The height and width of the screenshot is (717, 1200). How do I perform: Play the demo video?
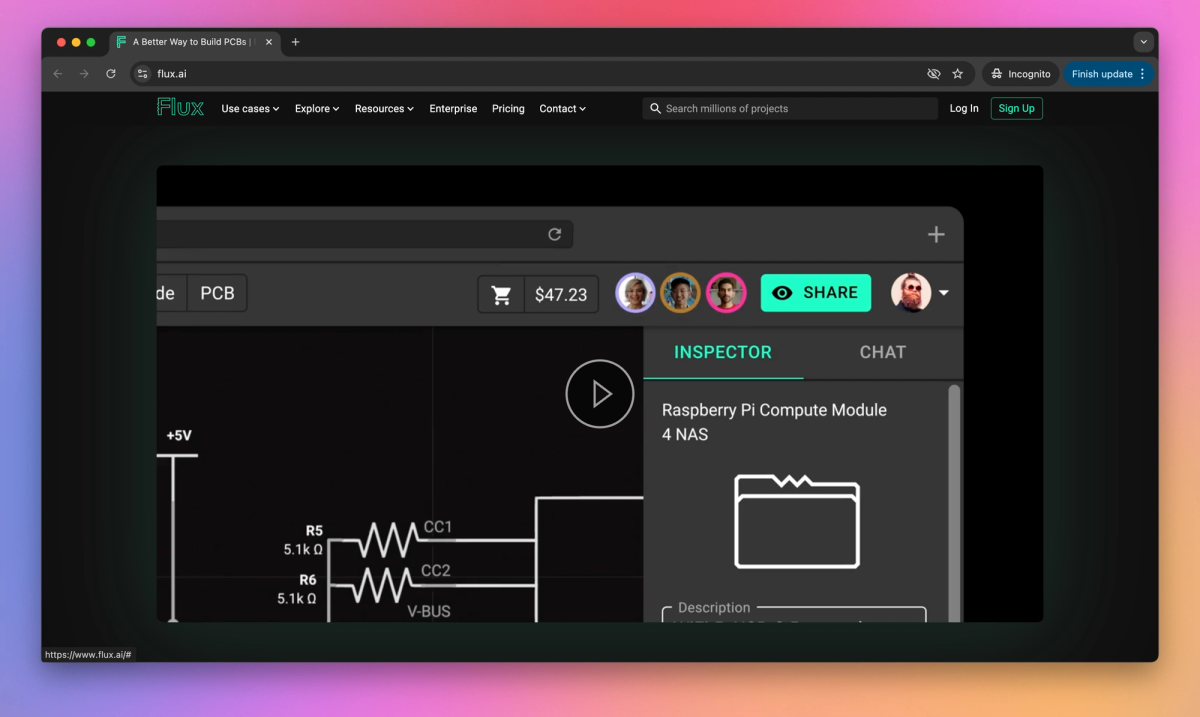tap(600, 394)
